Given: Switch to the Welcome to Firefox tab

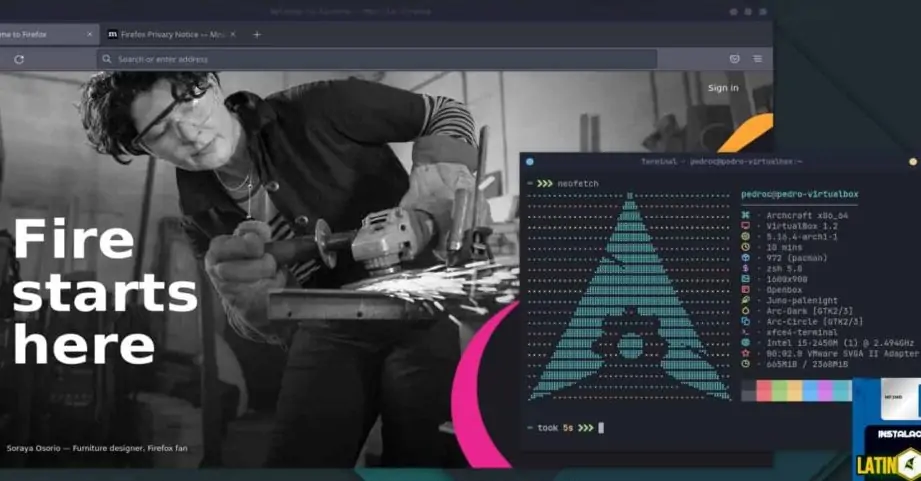Looking at the screenshot, I should pos(47,35).
